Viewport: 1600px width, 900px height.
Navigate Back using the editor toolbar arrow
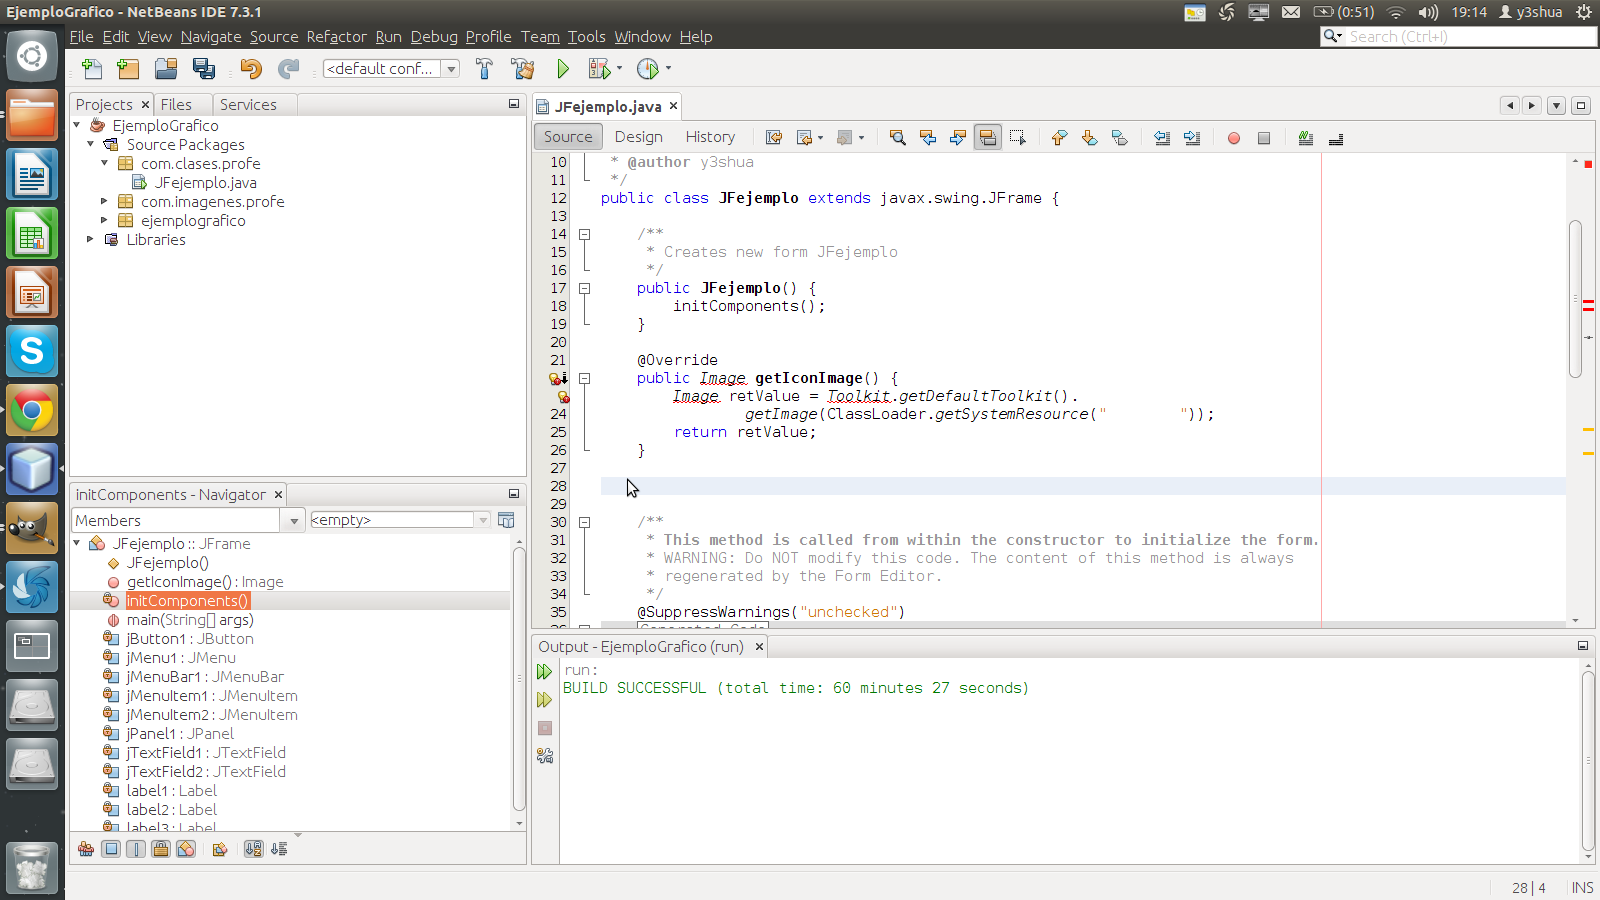point(806,137)
